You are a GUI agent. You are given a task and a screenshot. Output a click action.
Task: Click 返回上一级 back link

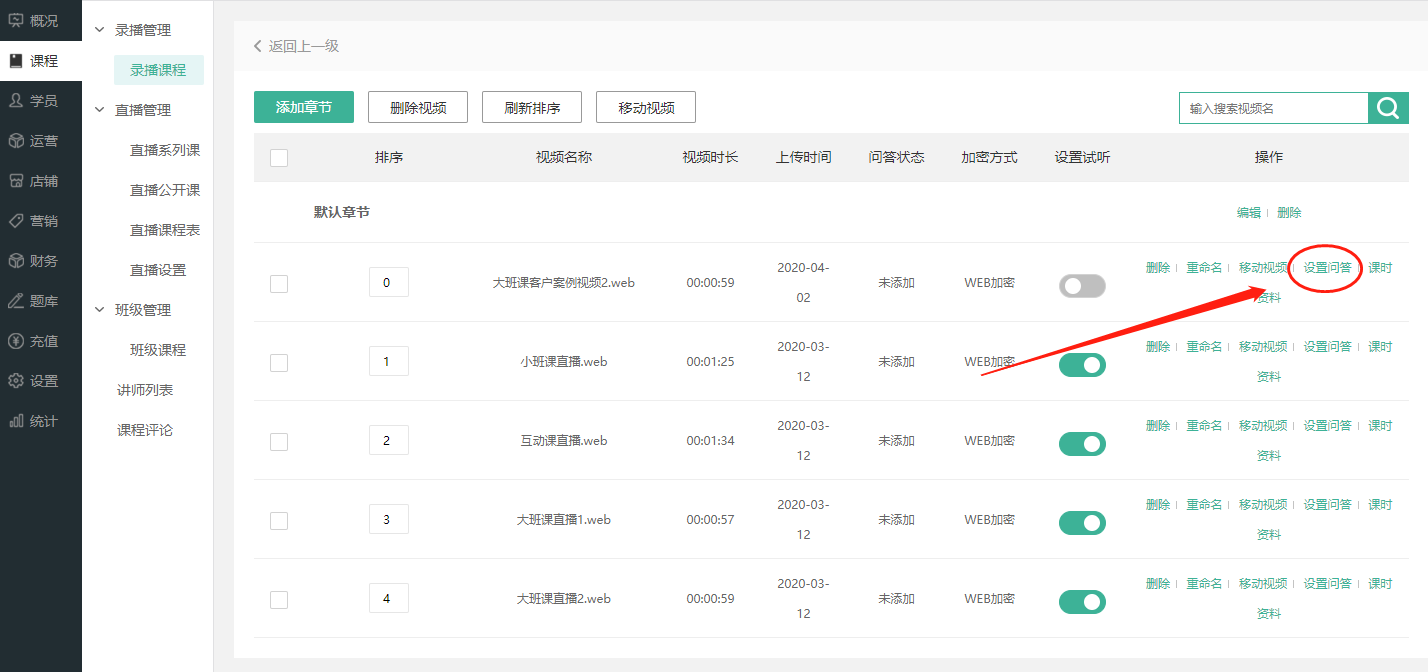[x=297, y=46]
